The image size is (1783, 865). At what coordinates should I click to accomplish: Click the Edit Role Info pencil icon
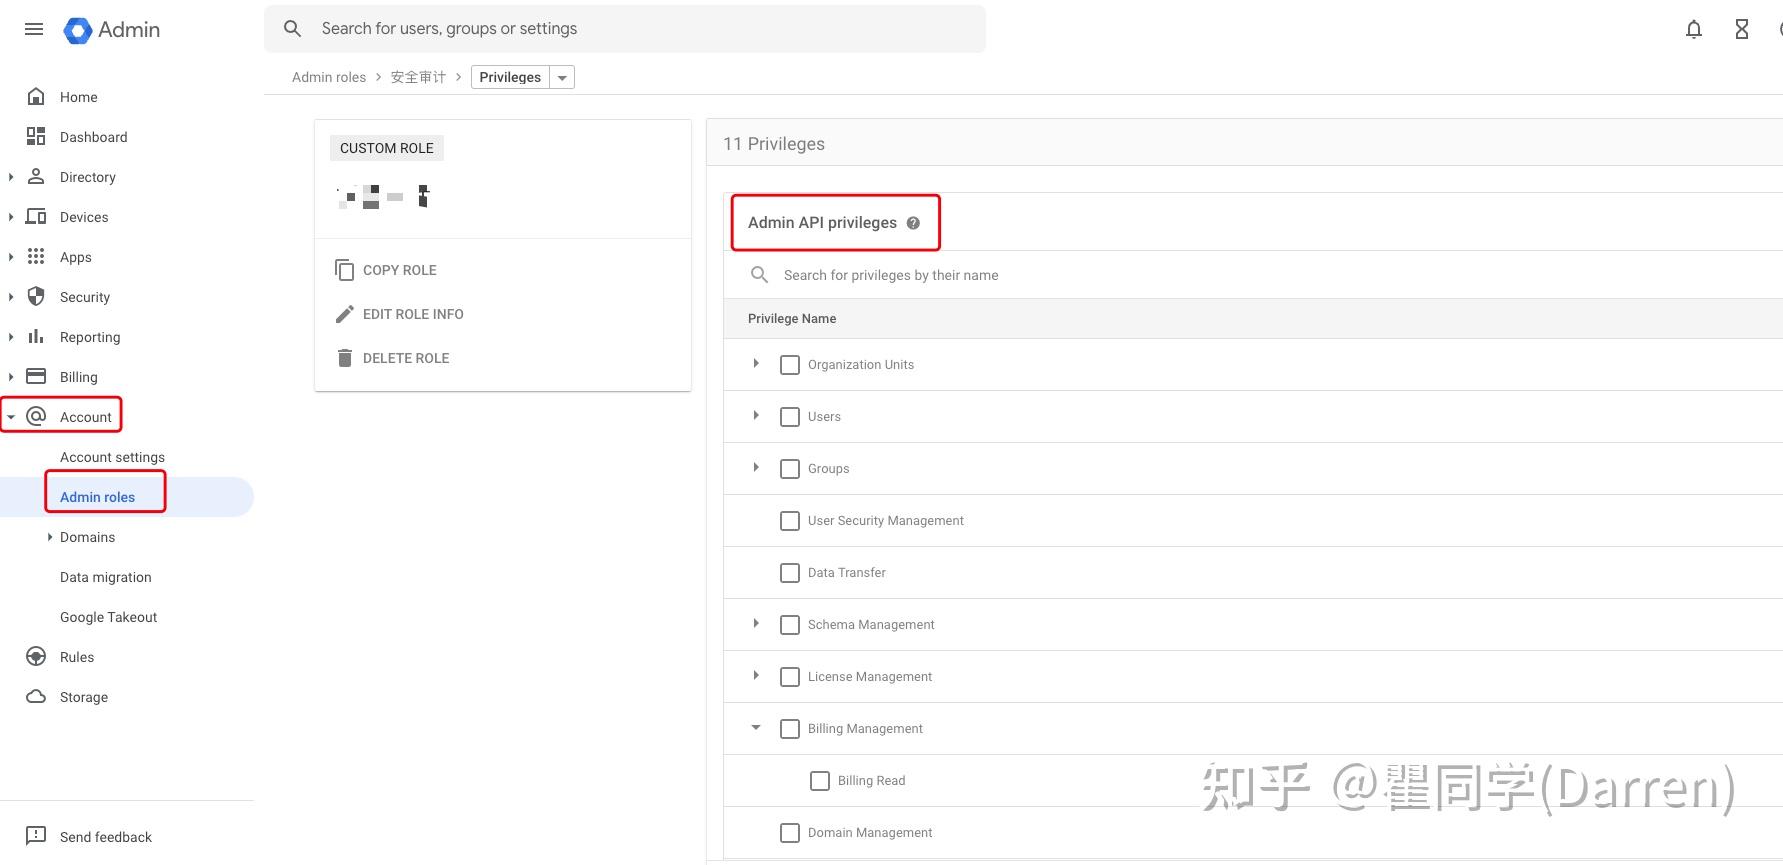(x=345, y=314)
